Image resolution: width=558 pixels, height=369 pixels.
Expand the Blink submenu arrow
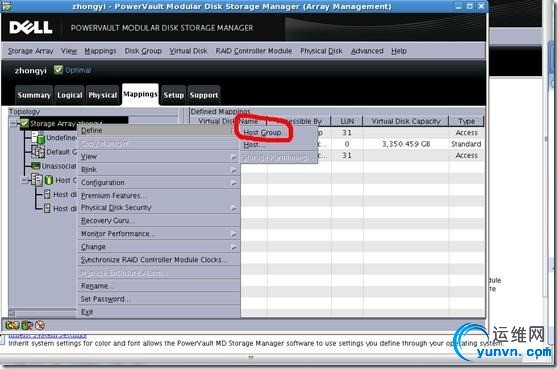click(233, 170)
